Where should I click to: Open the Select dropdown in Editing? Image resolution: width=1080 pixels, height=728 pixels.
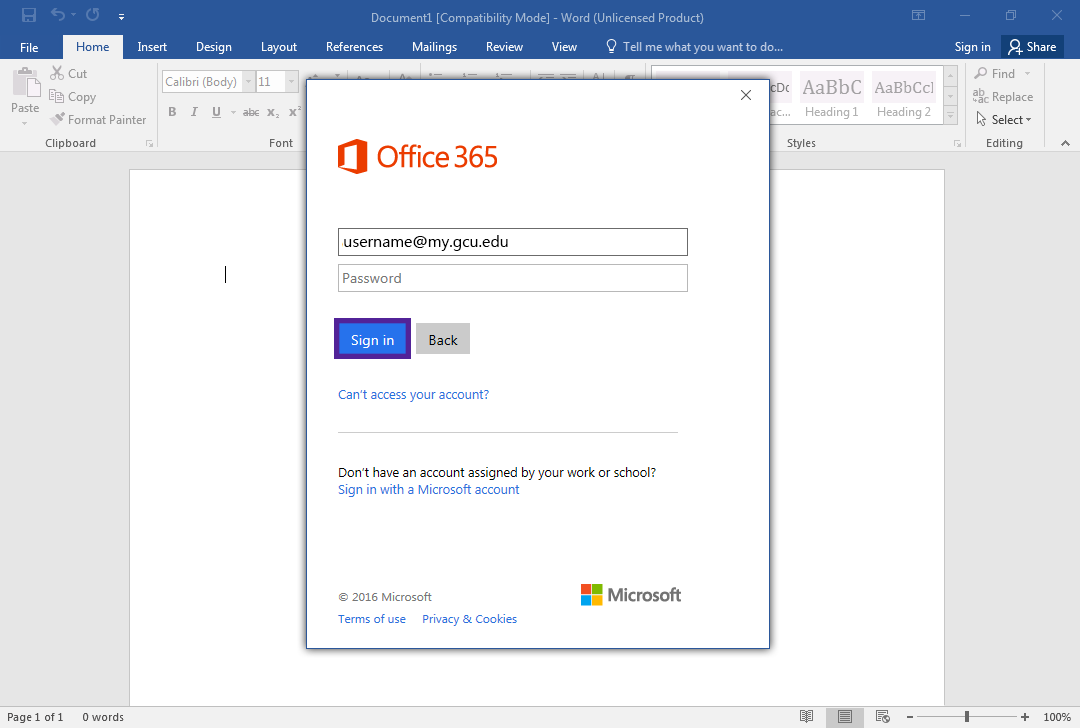pyautogui.click(x=1004, y=120)
